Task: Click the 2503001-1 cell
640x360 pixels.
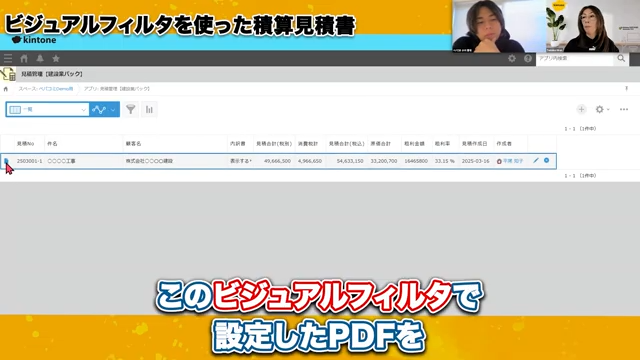Action: (x=29, y=161)
